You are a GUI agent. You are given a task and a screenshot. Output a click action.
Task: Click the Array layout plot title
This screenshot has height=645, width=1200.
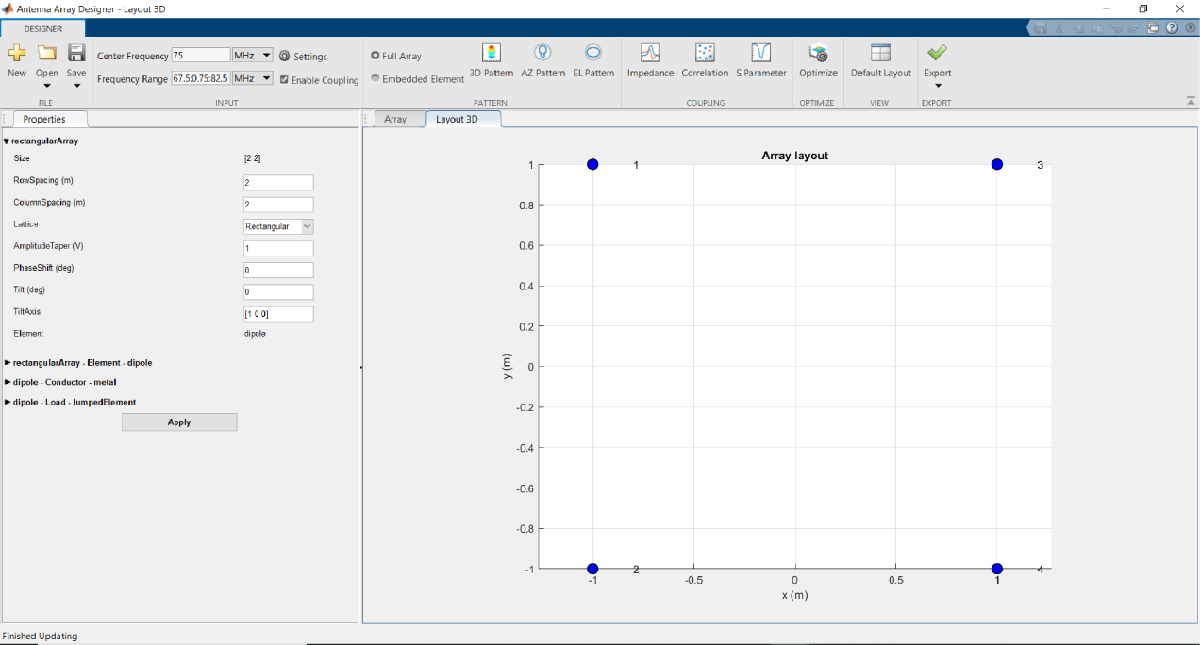[x=795, y=155]
